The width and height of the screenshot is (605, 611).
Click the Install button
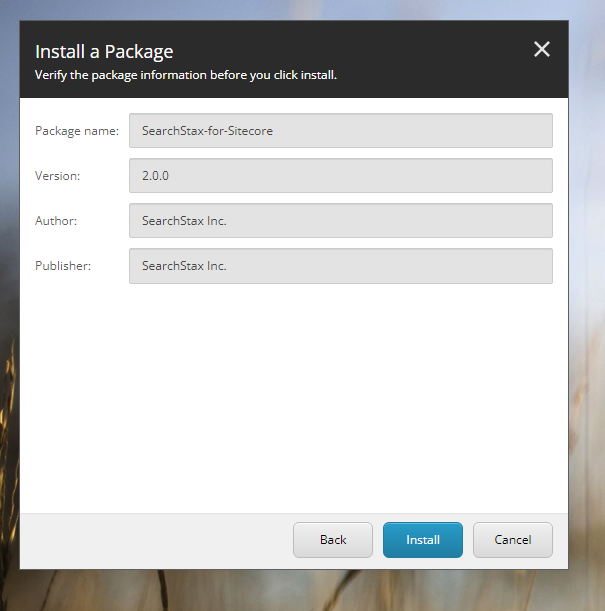coord(422,540)
